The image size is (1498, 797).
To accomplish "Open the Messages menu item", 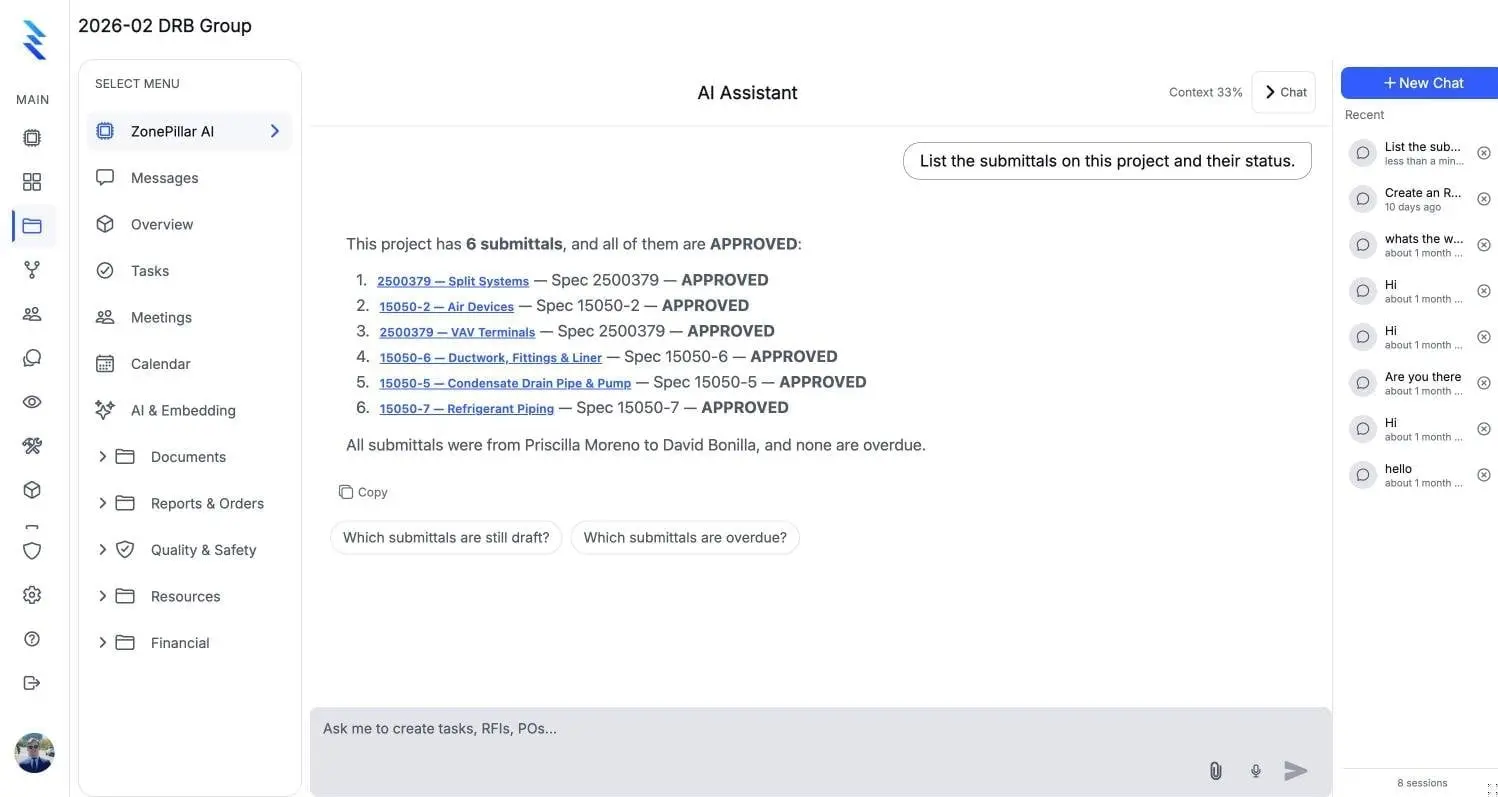I will pyautogui.click(x=189, y=178).
